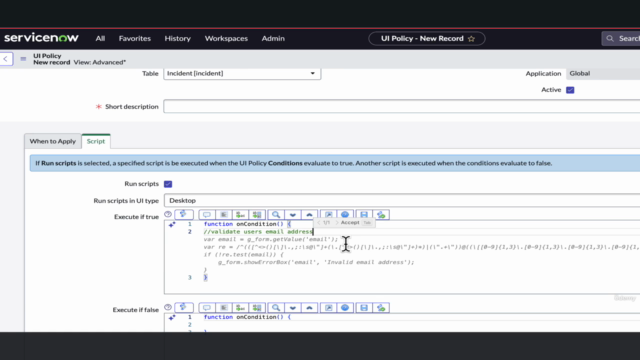Open the Workspaces menu
This screenshot has width=640, height=360.
[x=226, y=38]
